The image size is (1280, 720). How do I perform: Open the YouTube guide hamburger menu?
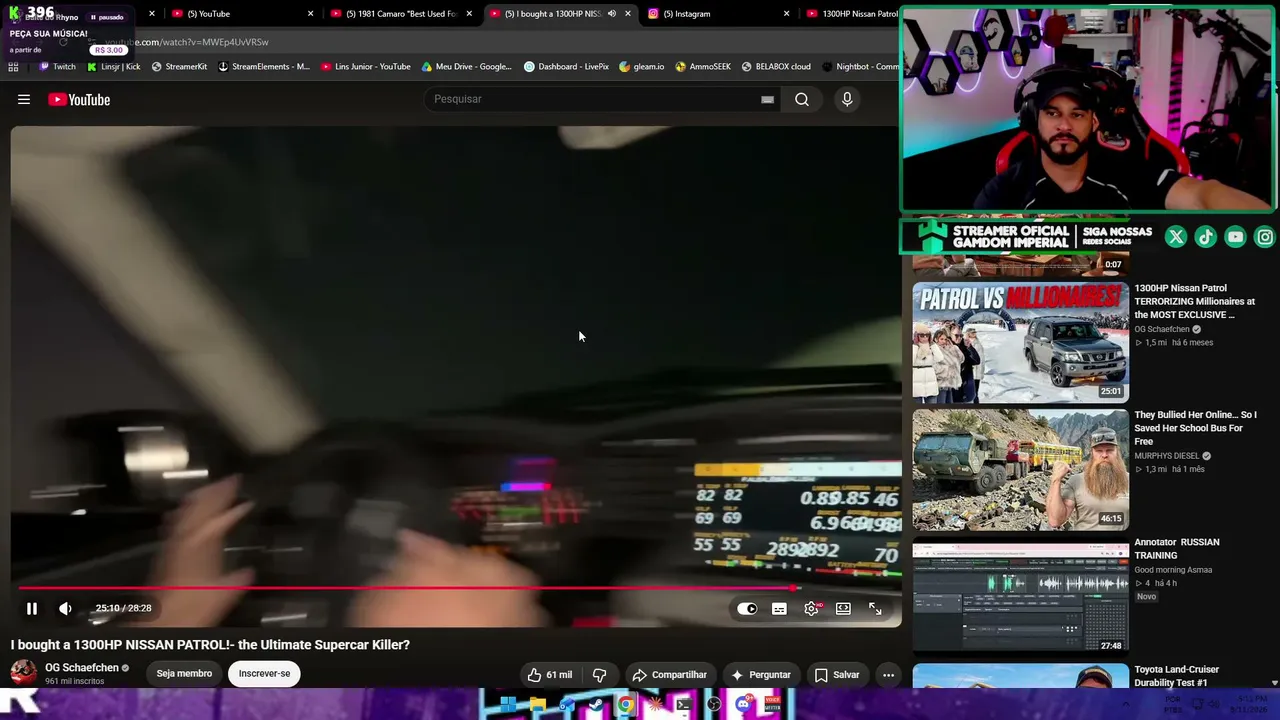24,99
